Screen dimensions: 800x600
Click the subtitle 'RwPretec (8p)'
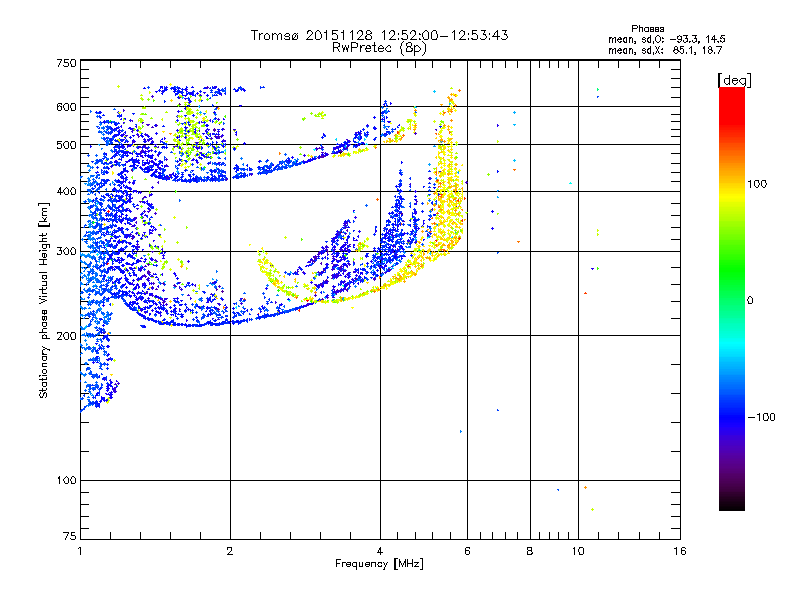(379, 48)
